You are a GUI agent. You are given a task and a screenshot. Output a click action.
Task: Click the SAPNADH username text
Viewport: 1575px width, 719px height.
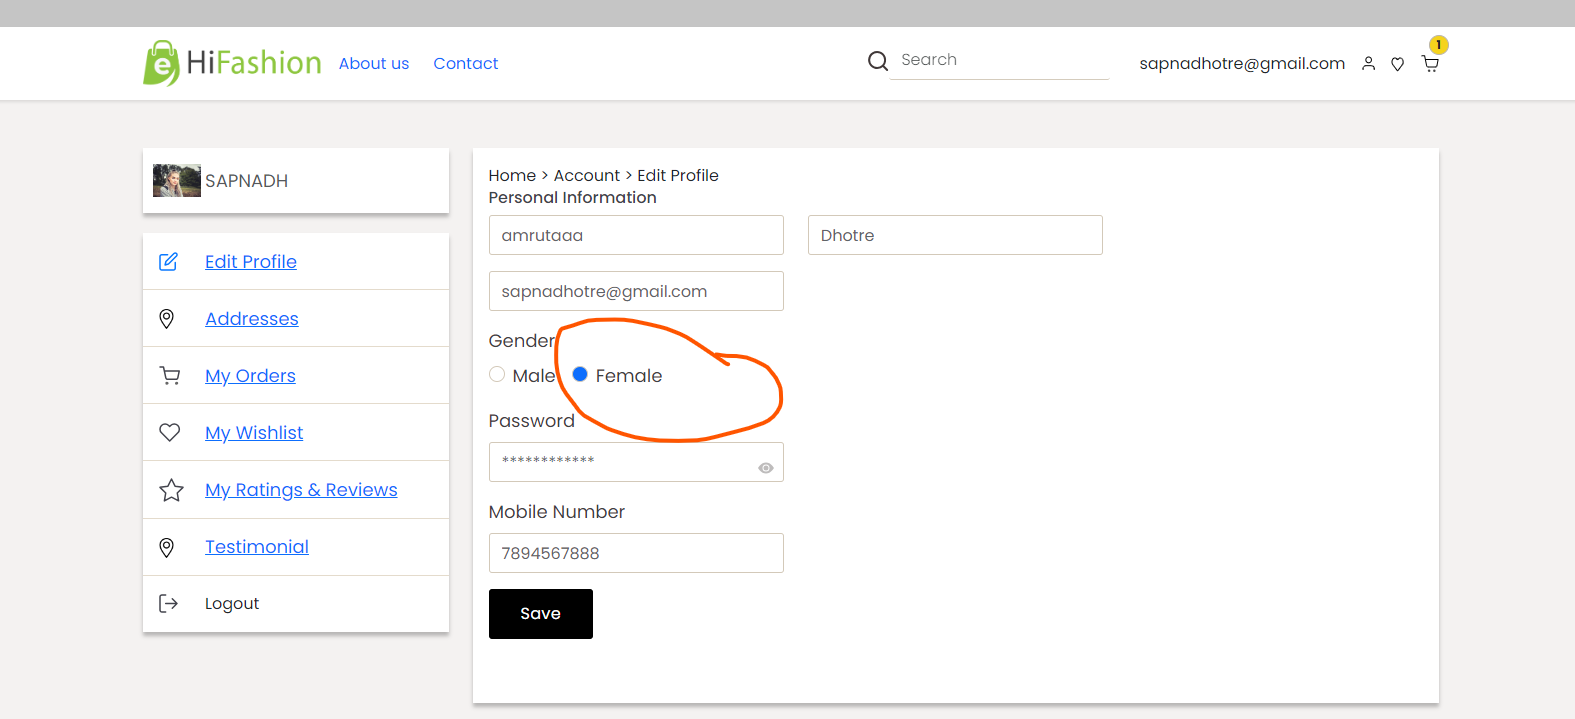coord(247,181)
